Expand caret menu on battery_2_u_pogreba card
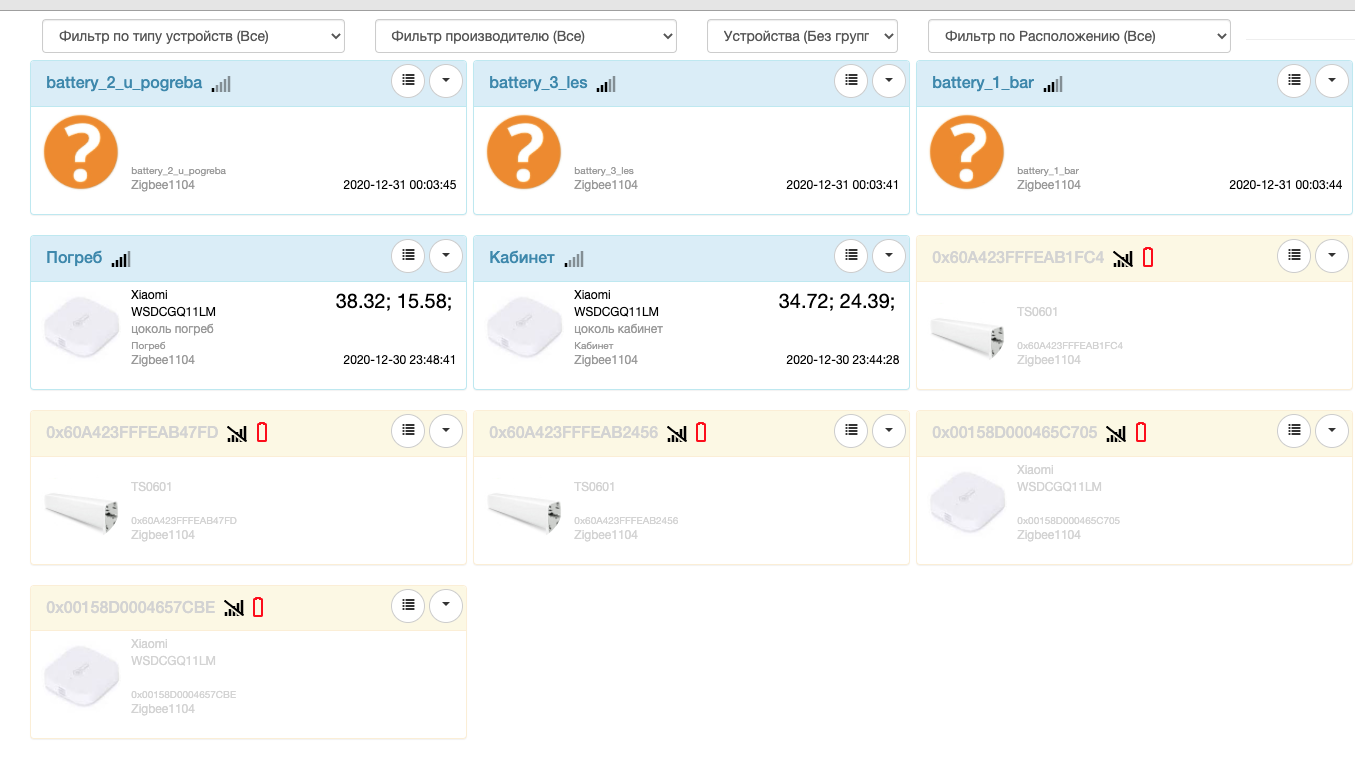 click(x=446, y=80)
